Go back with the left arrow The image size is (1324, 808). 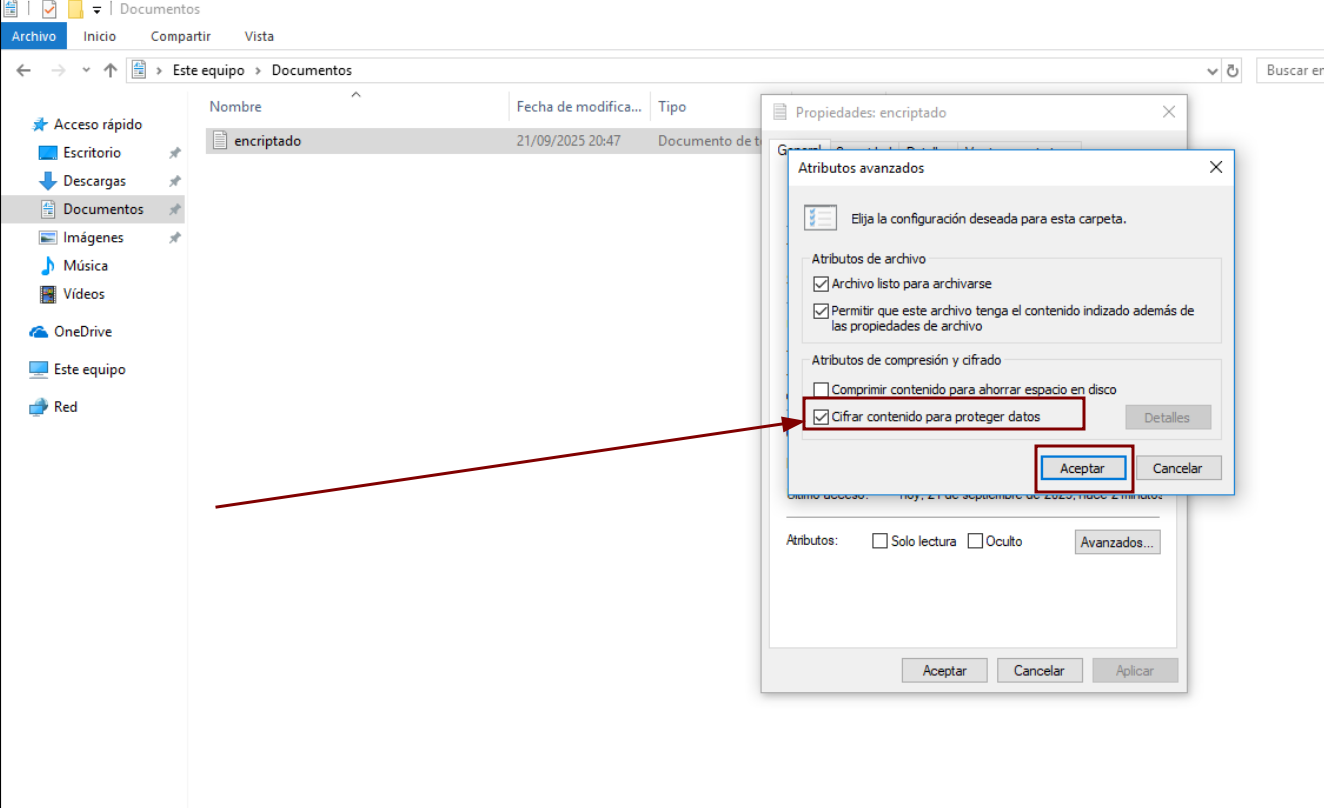coord(24,71)
